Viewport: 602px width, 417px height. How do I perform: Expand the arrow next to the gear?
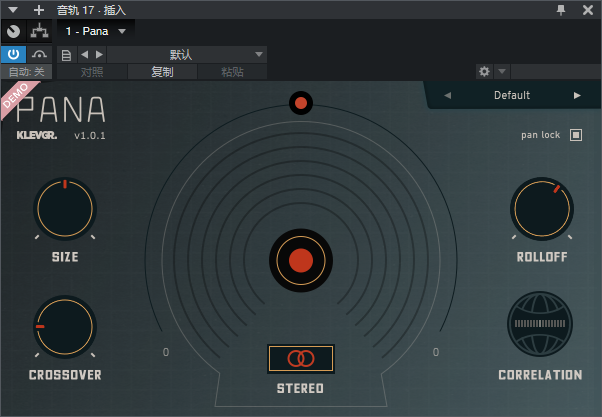pos(502,71)
